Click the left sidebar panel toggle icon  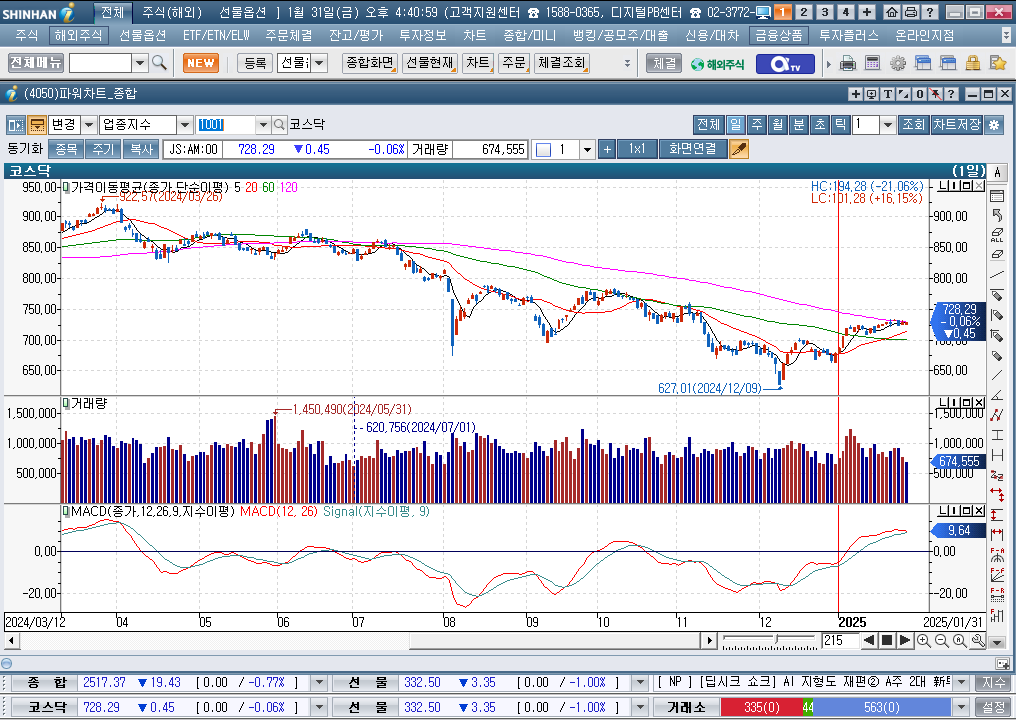(x=16, y=124)
